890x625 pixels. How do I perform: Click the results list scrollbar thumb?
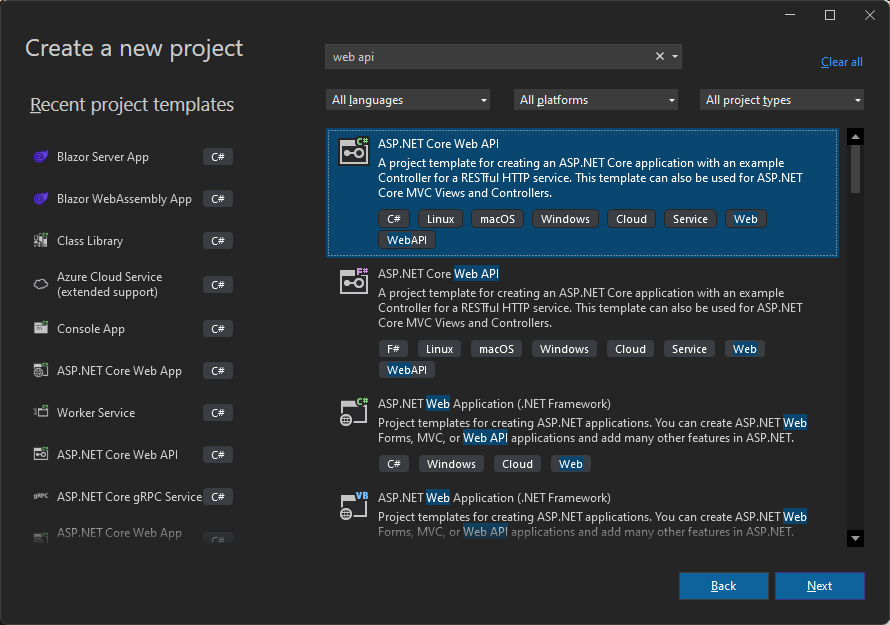(x=855, y=169)
